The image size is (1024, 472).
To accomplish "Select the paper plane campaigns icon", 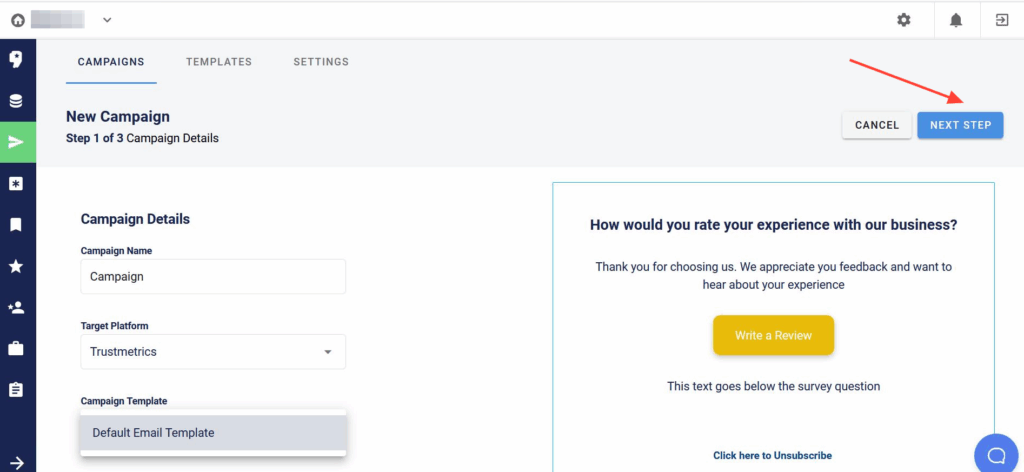I will [x=16, y=142].
